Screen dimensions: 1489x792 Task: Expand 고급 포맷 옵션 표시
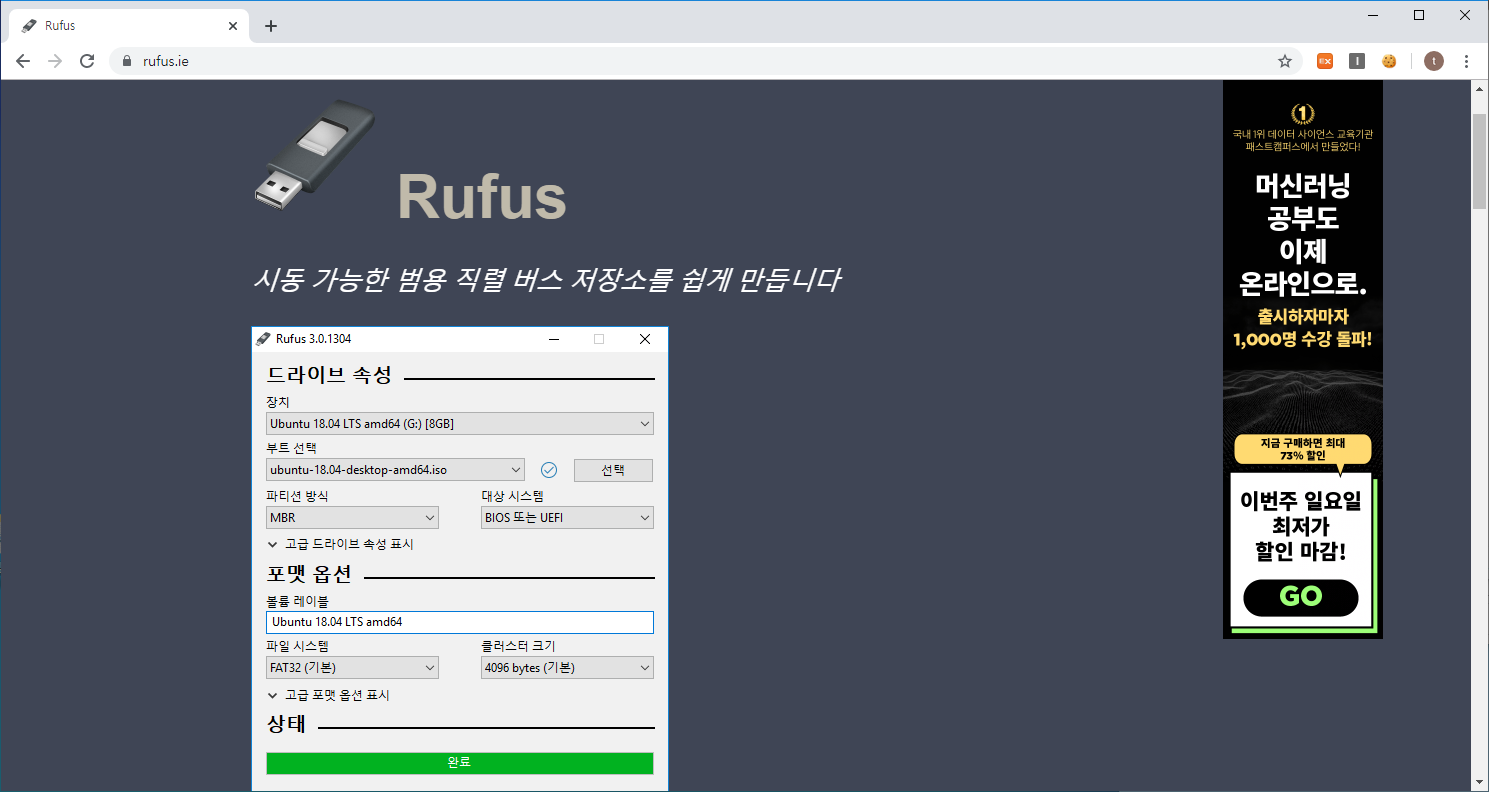pos(328,695)
